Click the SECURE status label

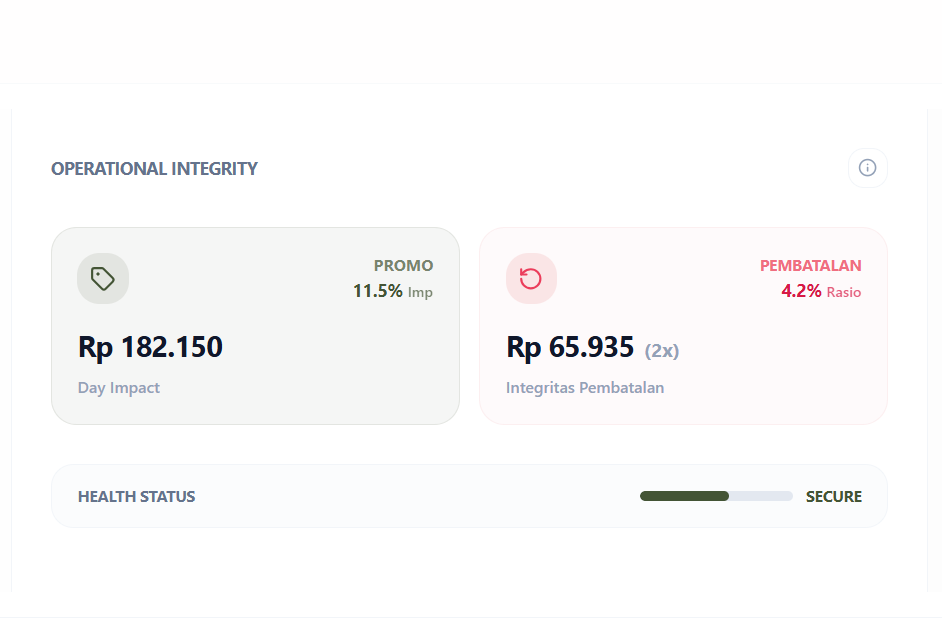coord(833,497)
